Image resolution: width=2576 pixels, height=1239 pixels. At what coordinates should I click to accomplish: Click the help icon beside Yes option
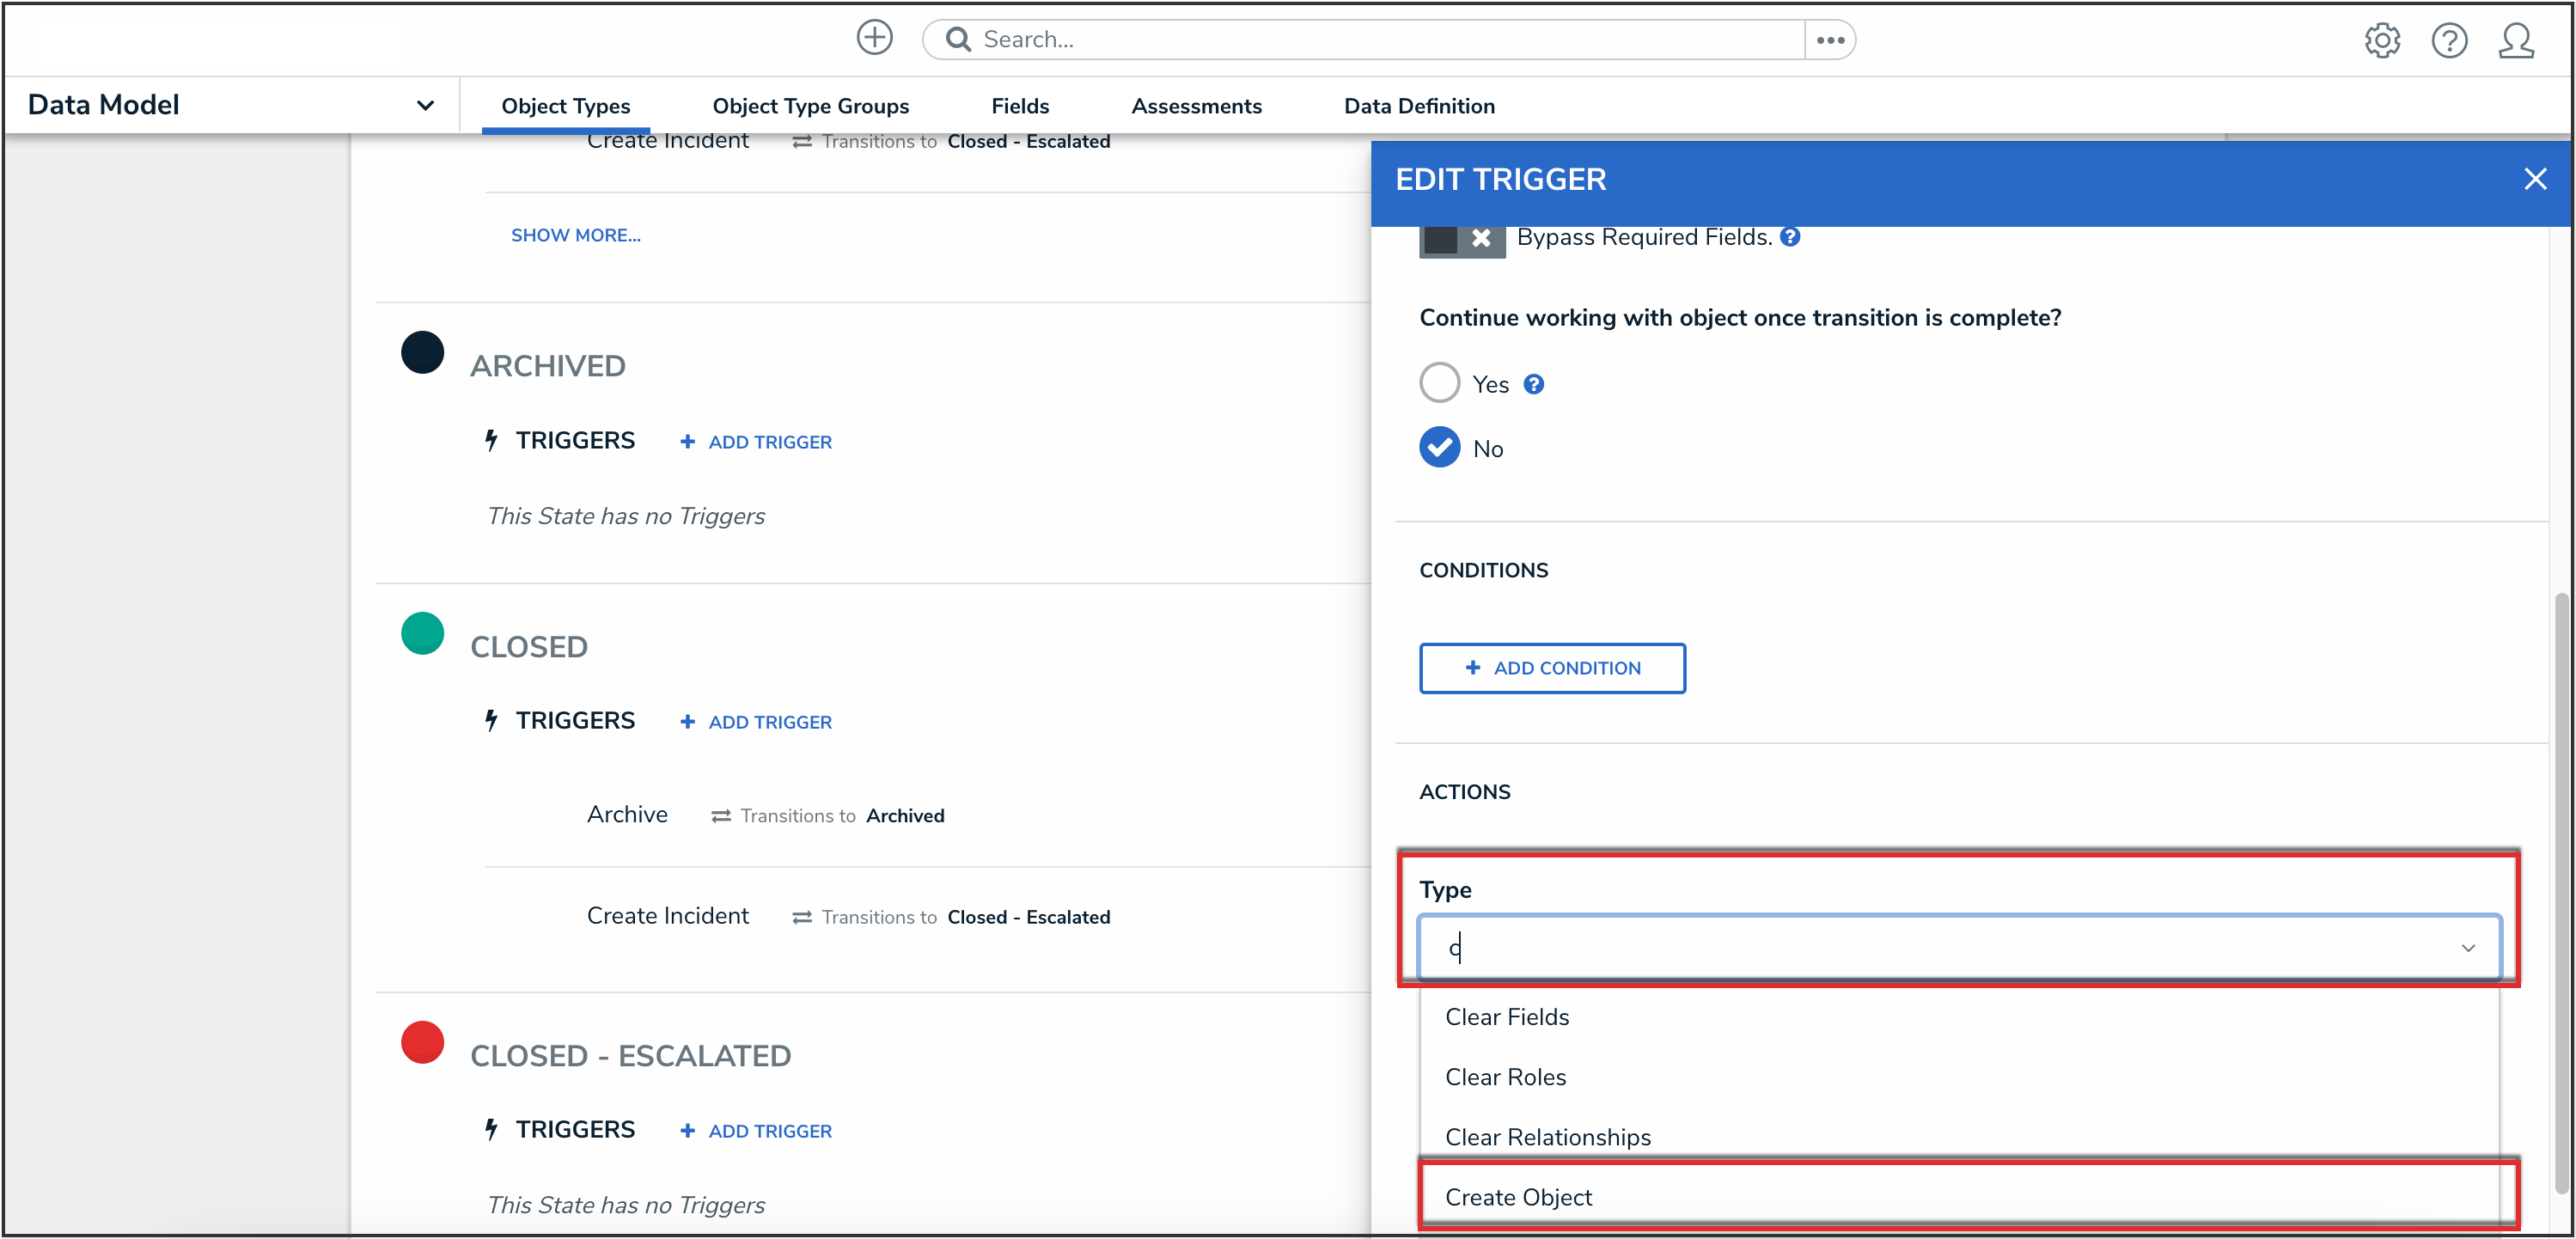tap(1533, 384)
